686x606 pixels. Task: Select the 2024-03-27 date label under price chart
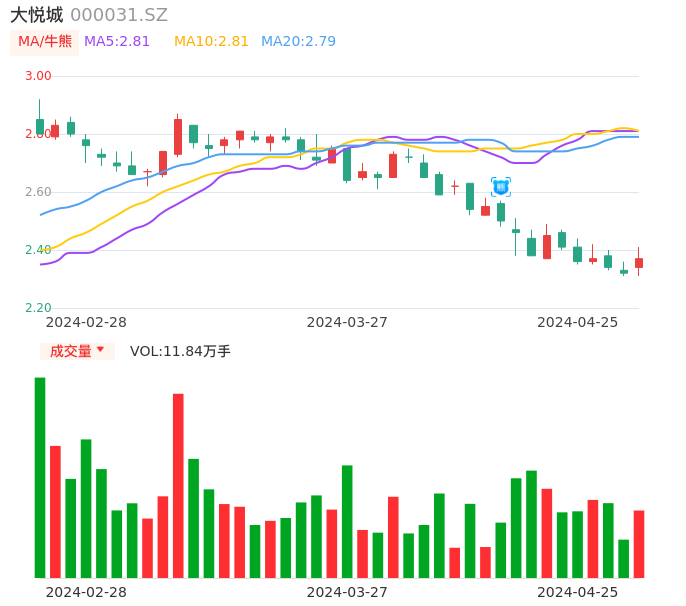pos(347,322)
